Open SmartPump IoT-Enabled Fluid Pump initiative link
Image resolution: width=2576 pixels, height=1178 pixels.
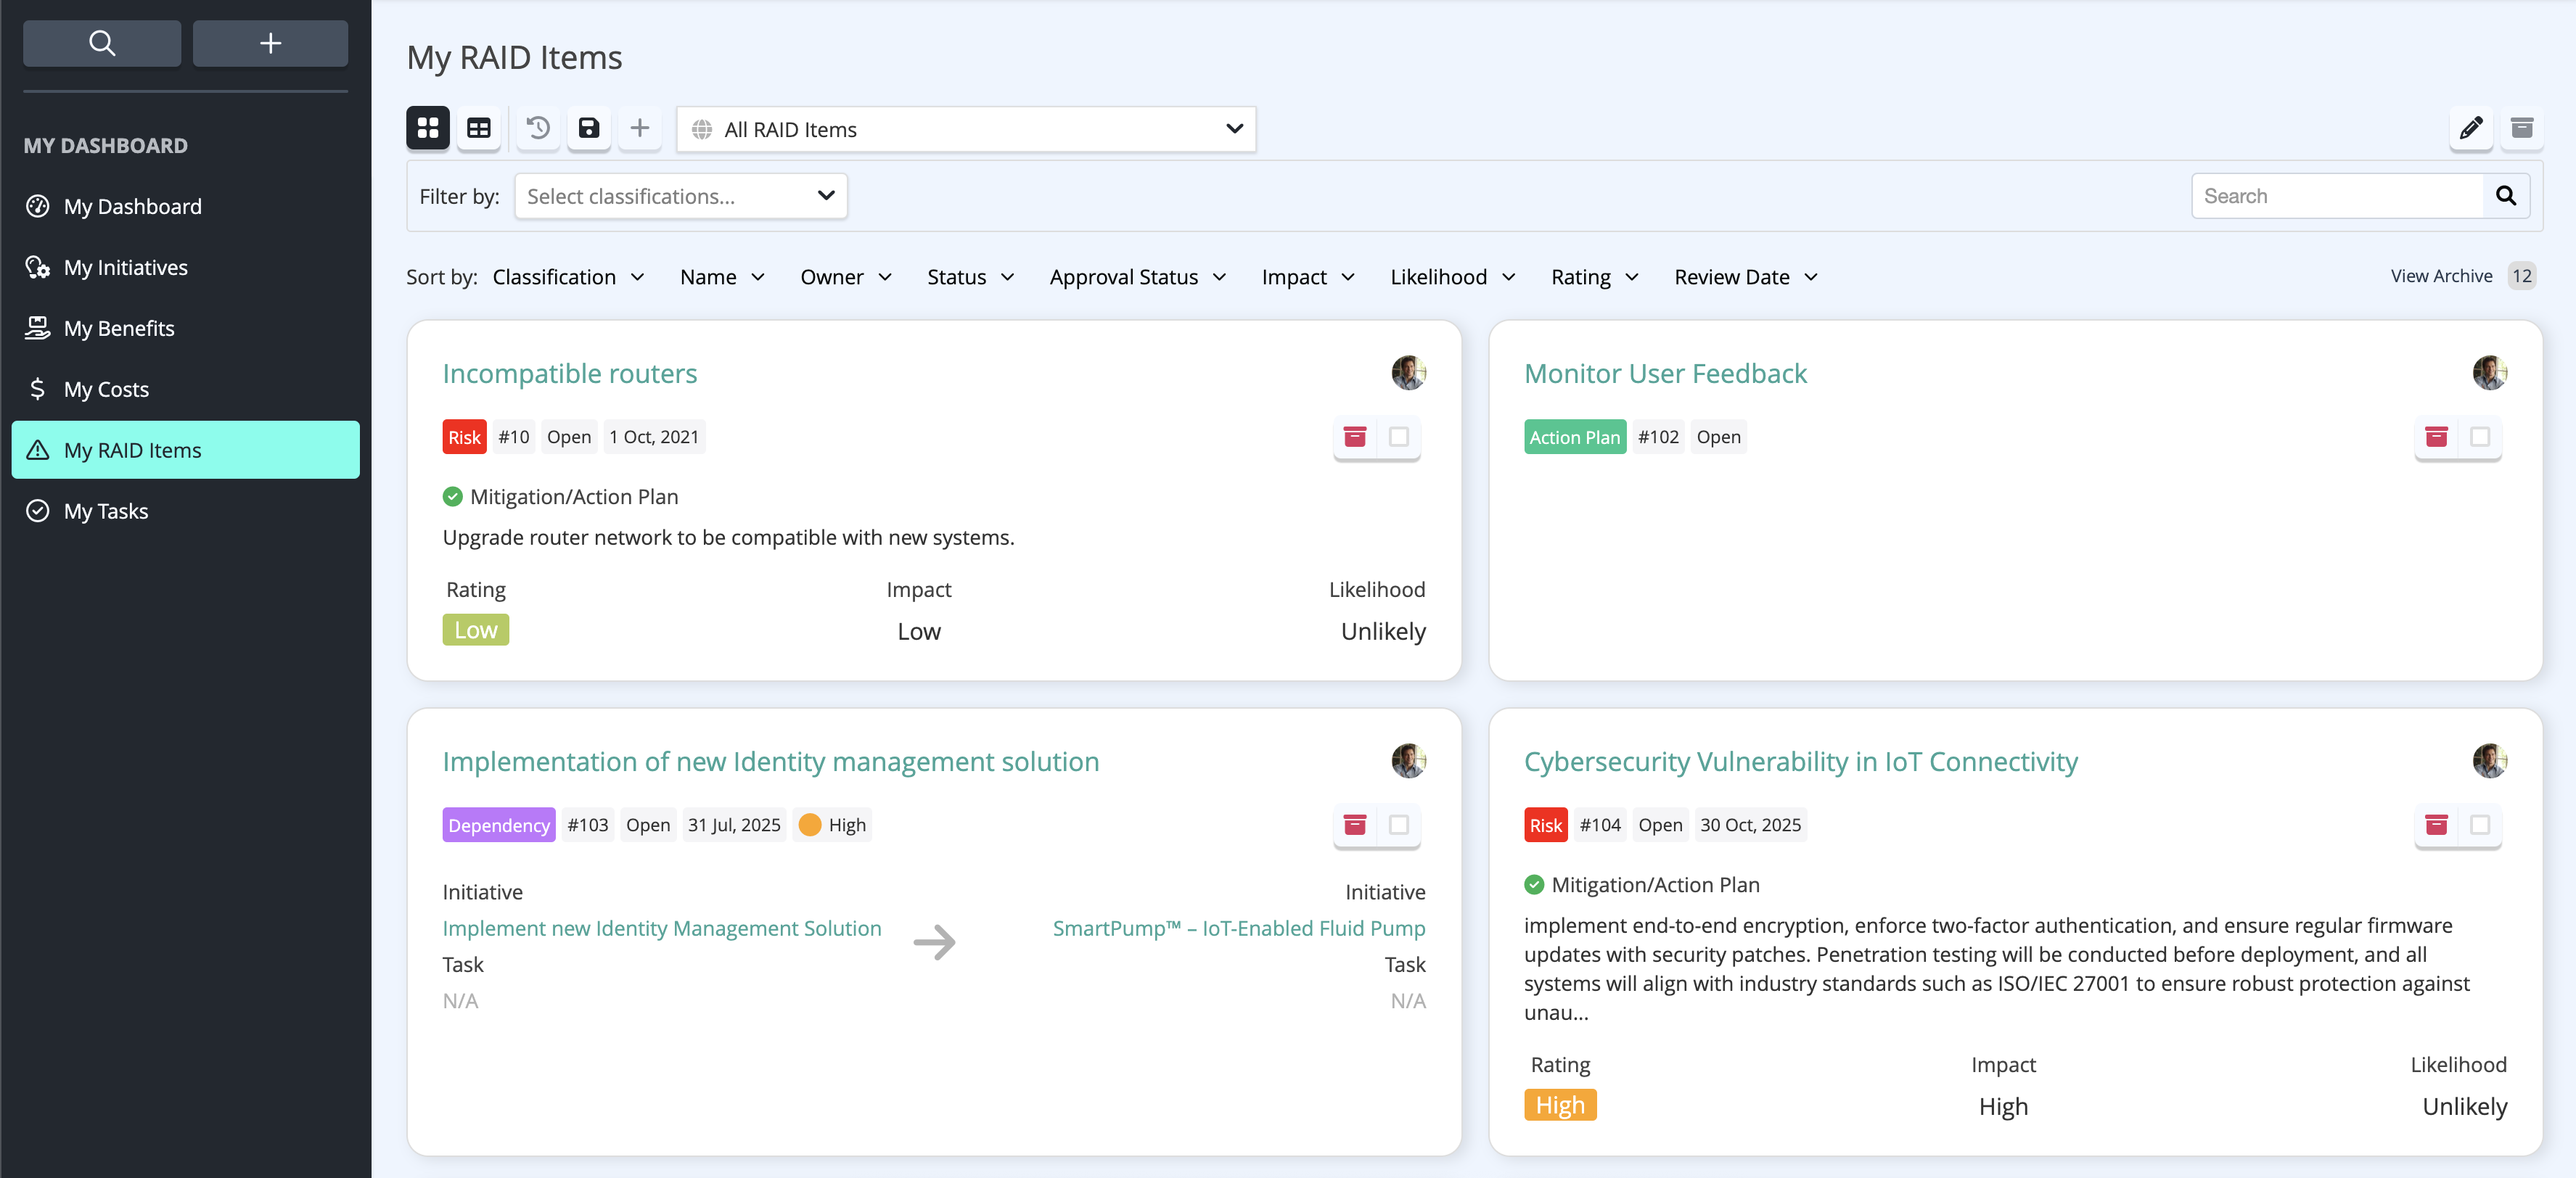point(1239,928)
